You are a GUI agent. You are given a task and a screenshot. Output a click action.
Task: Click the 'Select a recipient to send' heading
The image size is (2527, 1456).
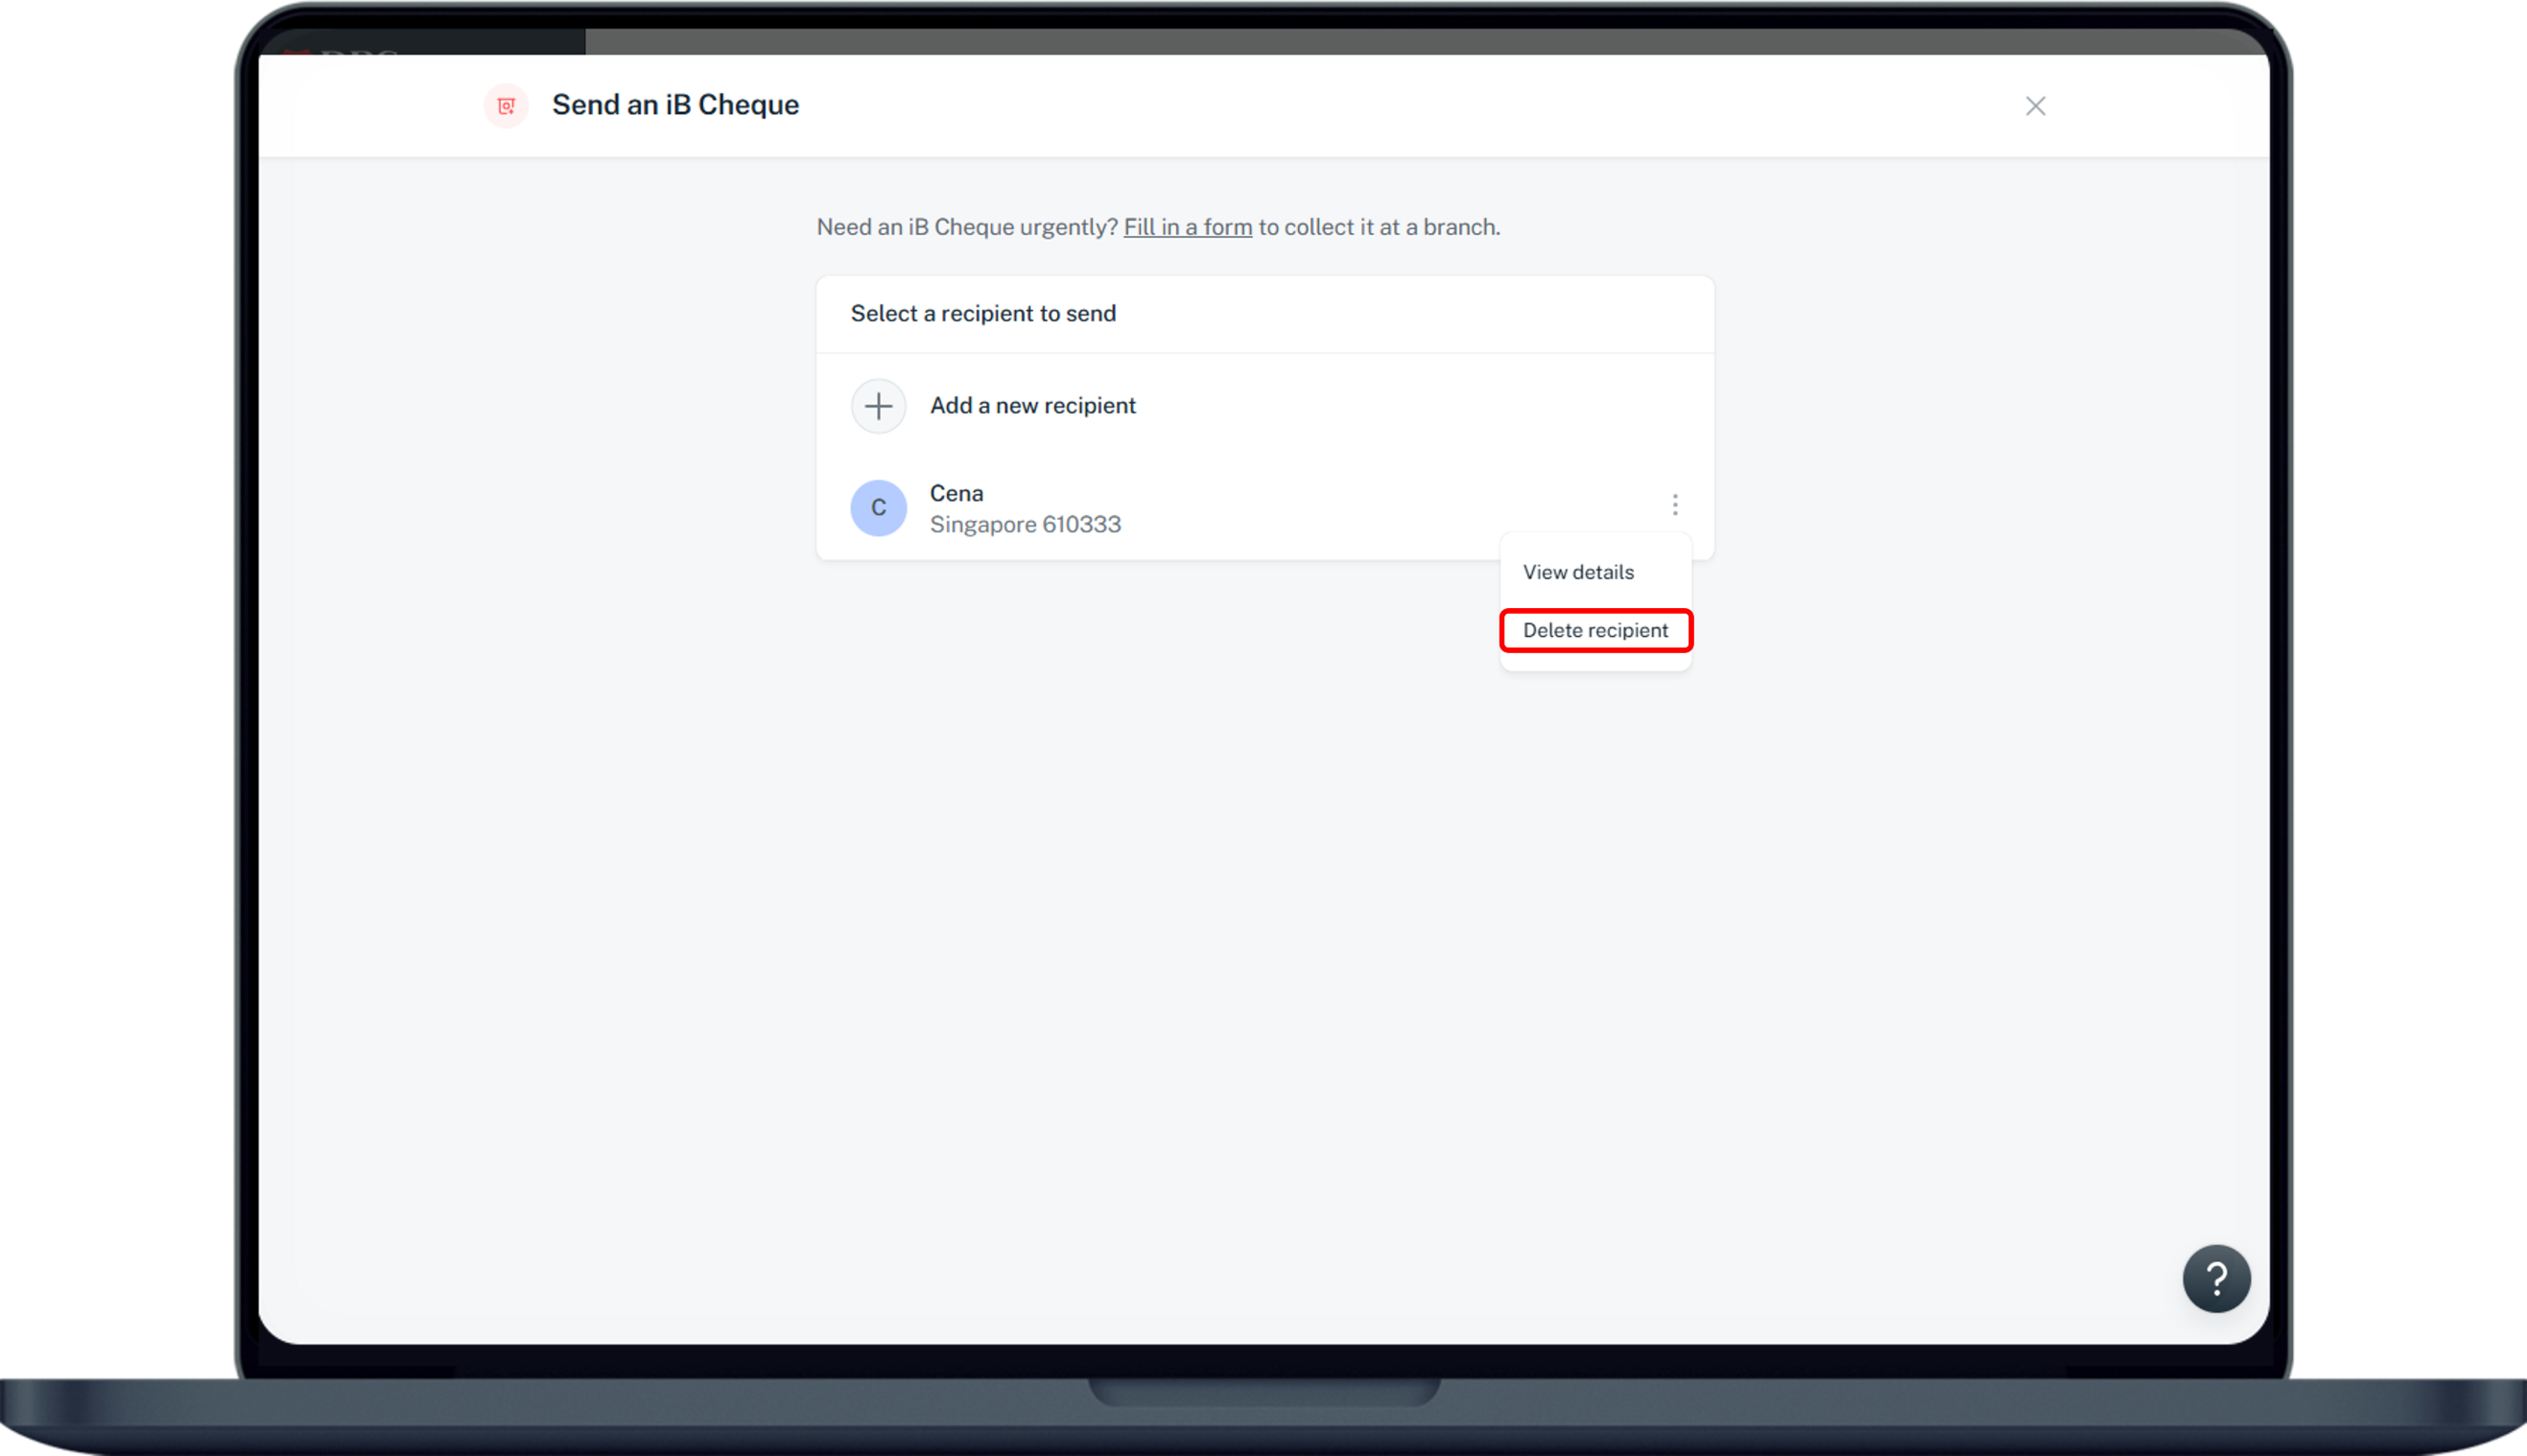tap(982, 314)
